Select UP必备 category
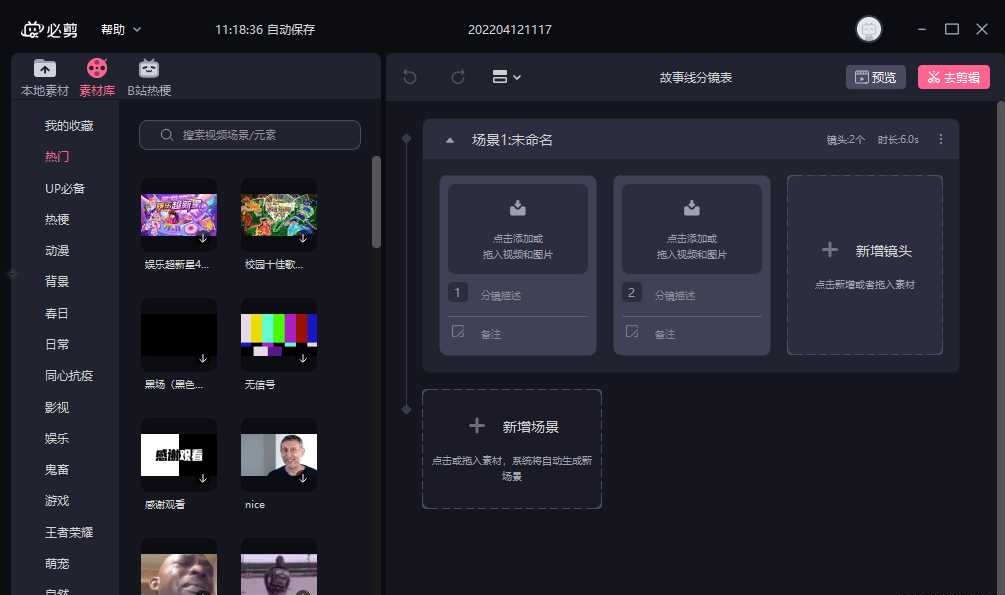 click(65, 189)
